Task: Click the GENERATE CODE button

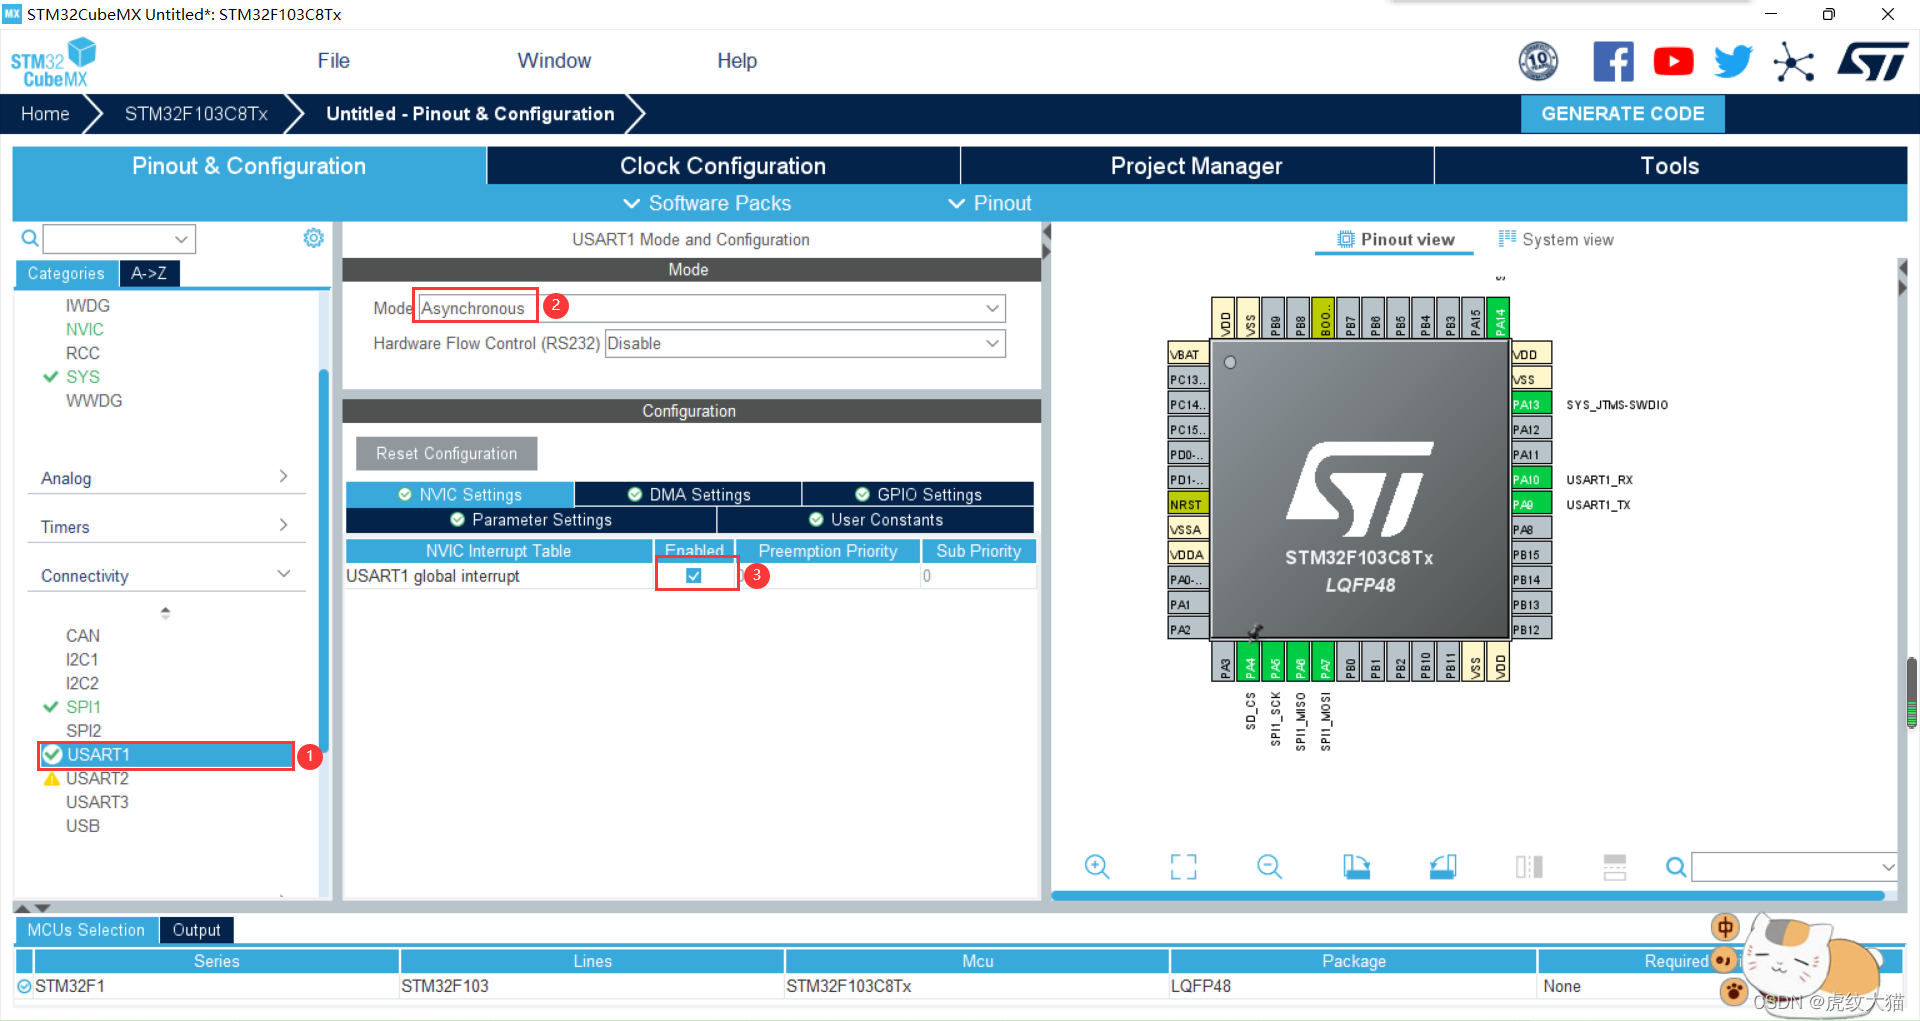Action: tap(1622, 114)
